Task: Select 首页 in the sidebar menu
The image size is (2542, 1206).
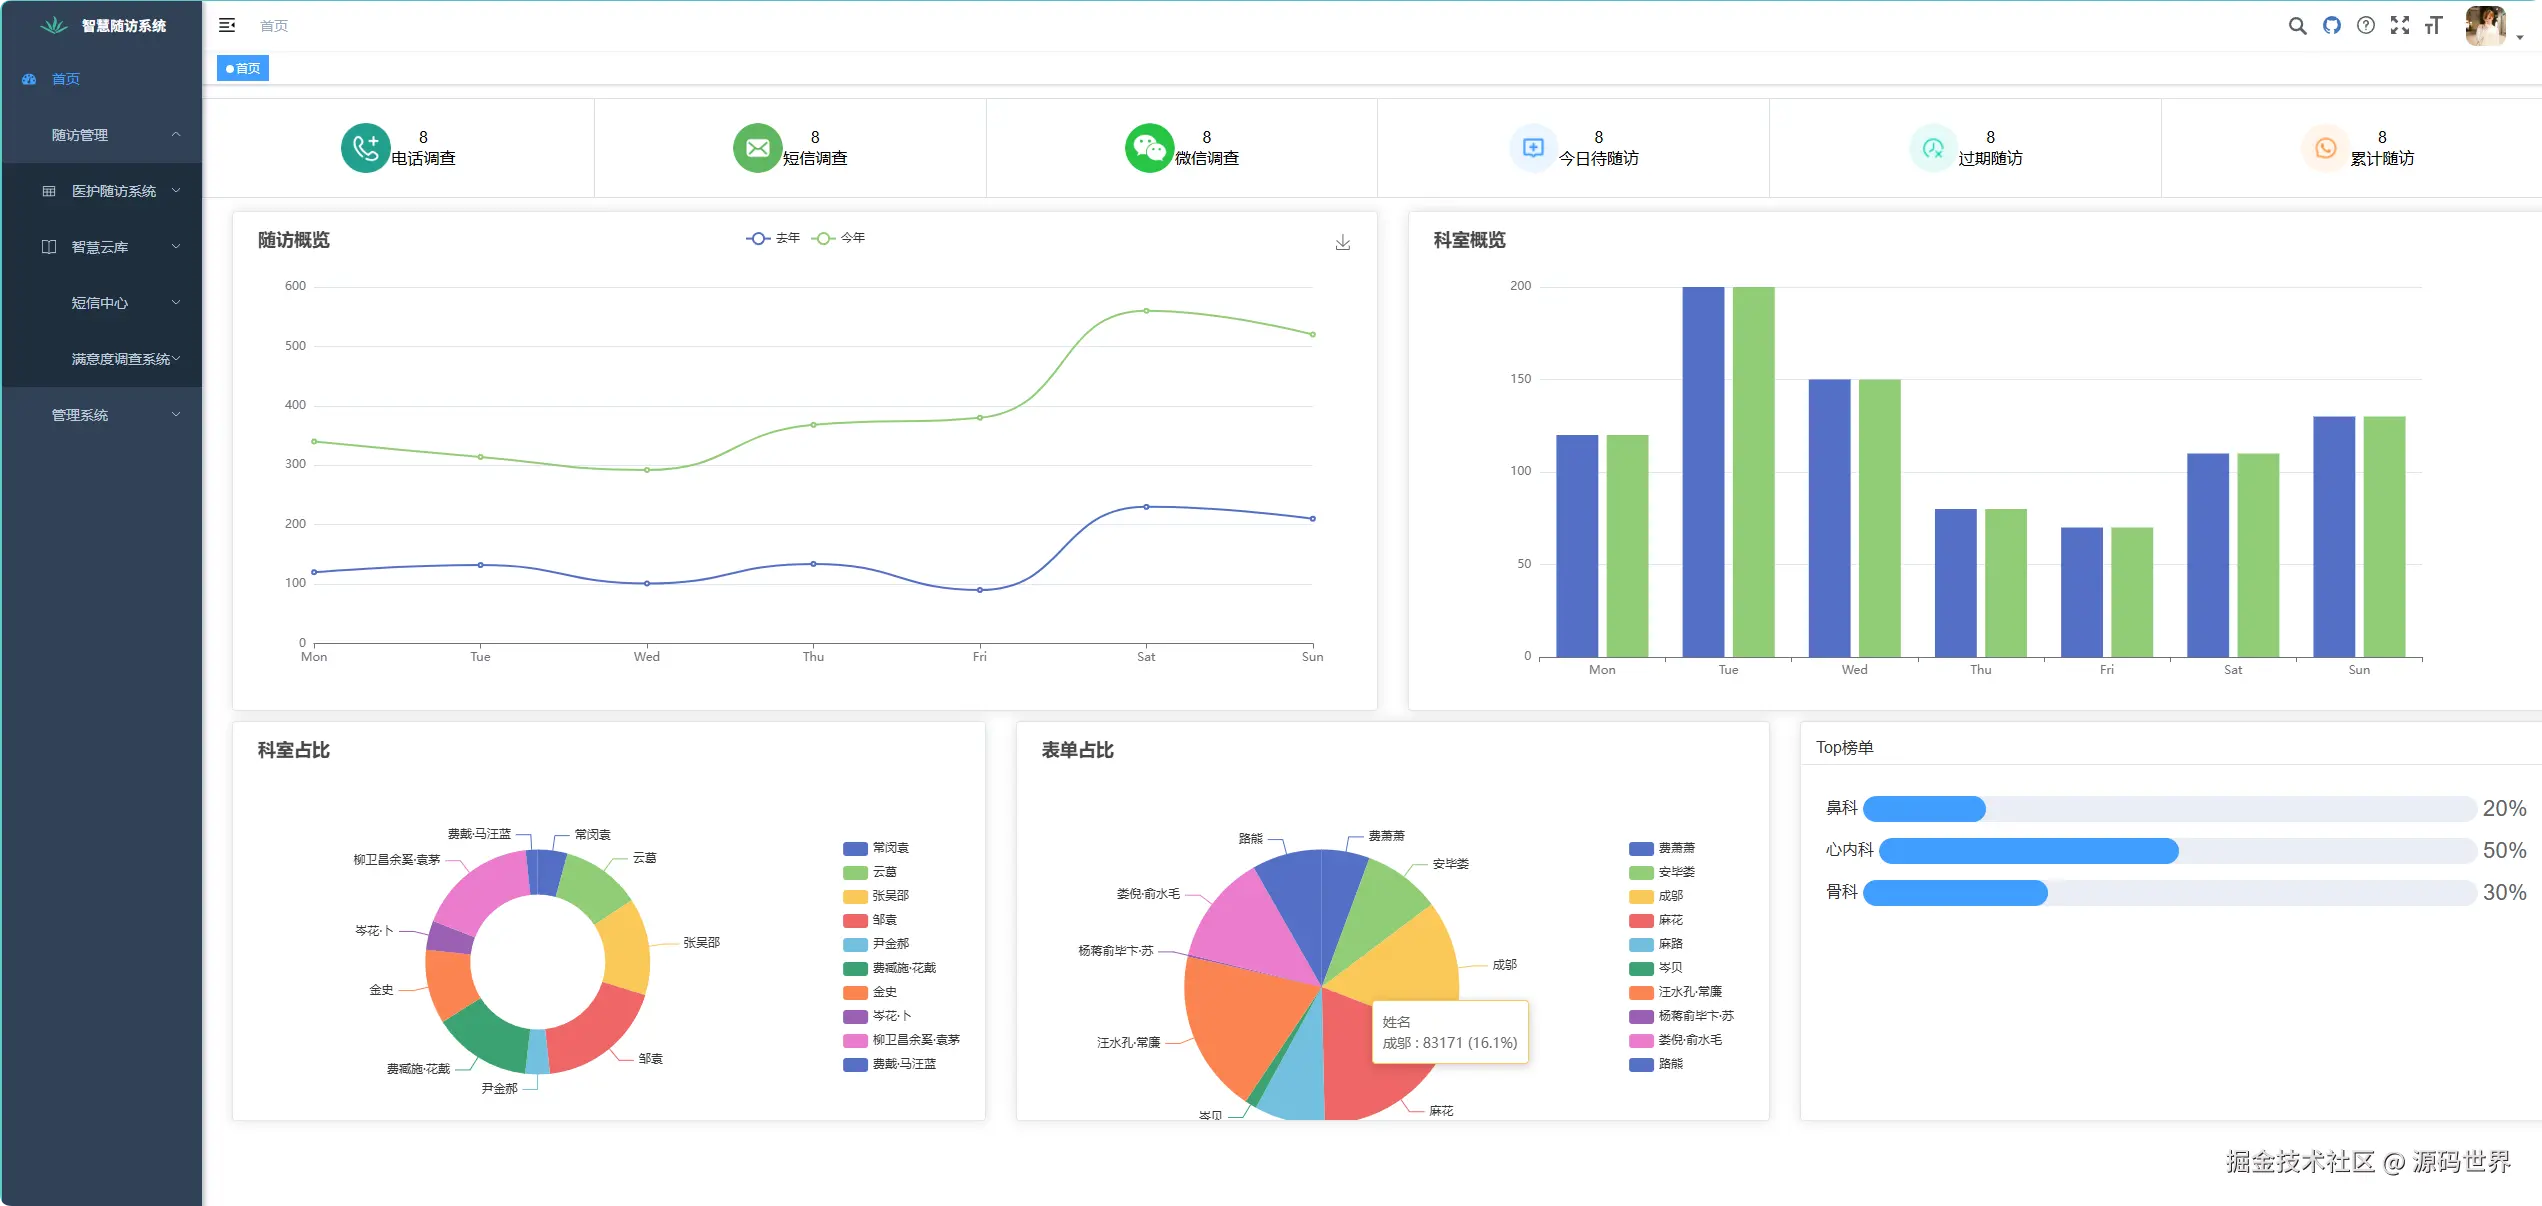Action: click(65, 79)
